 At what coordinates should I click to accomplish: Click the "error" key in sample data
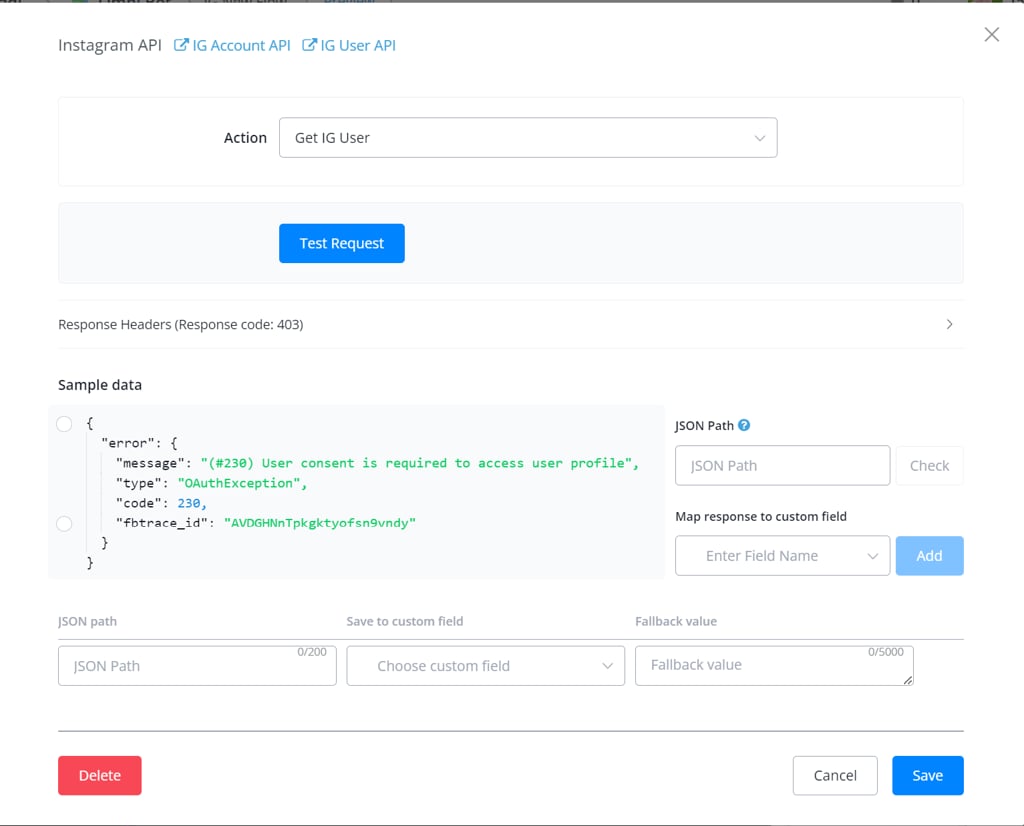point(127,443)
